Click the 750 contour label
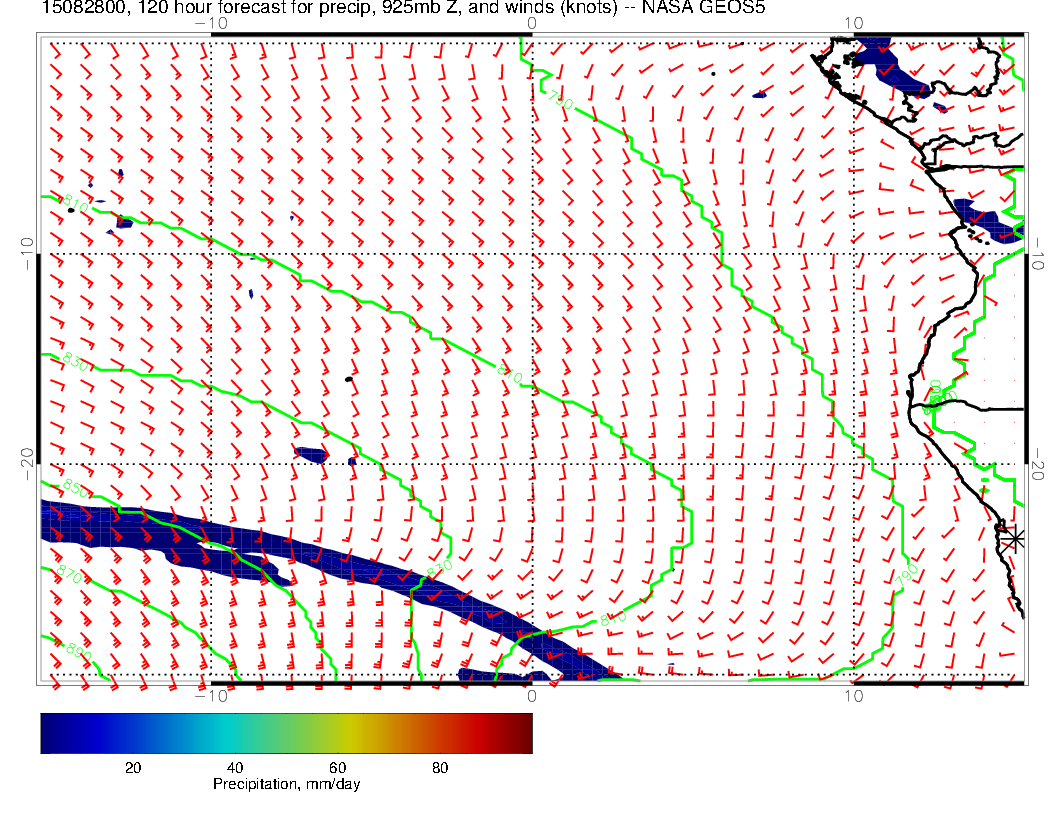1056x816 pixels. click(x=559, y=101)
